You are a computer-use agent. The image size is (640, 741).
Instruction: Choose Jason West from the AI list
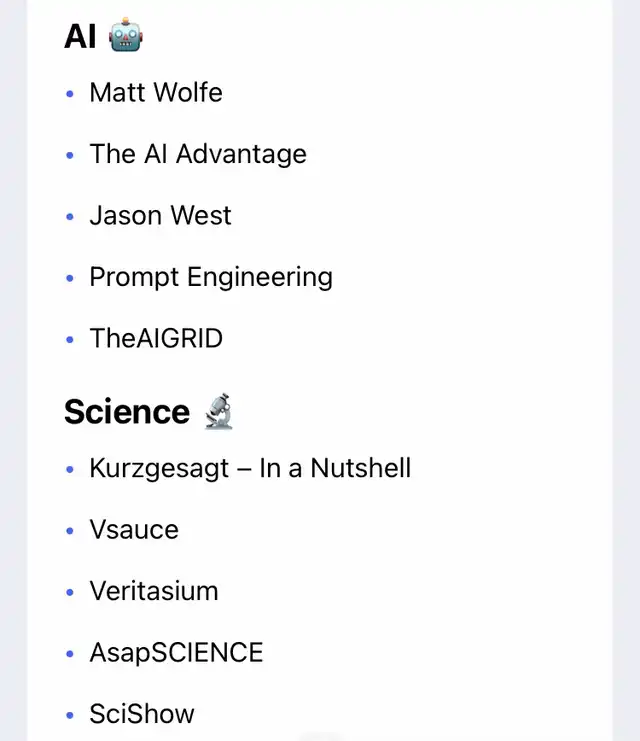click(160, 216)
